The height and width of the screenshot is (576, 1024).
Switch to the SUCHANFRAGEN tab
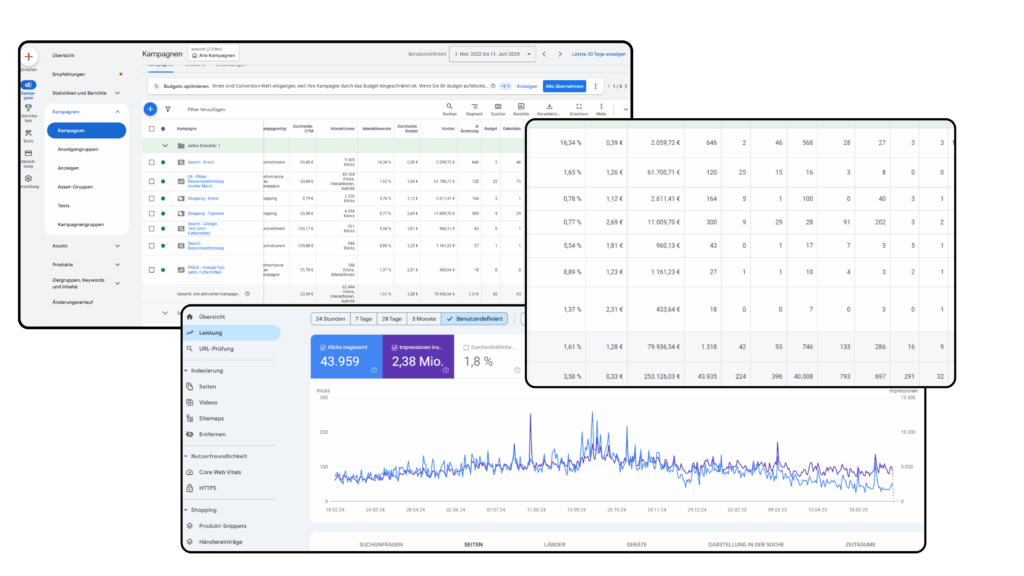coord(382,545)
